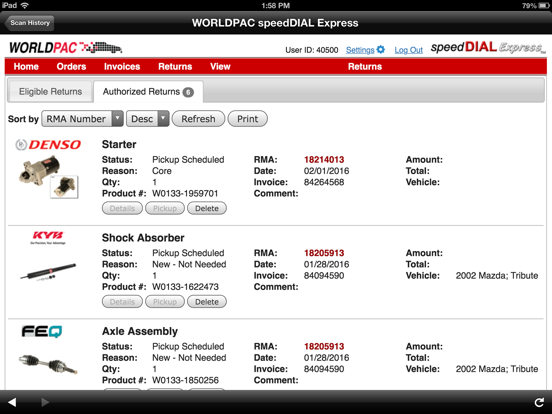Click the Log Out link

click(x=408, y=50)
